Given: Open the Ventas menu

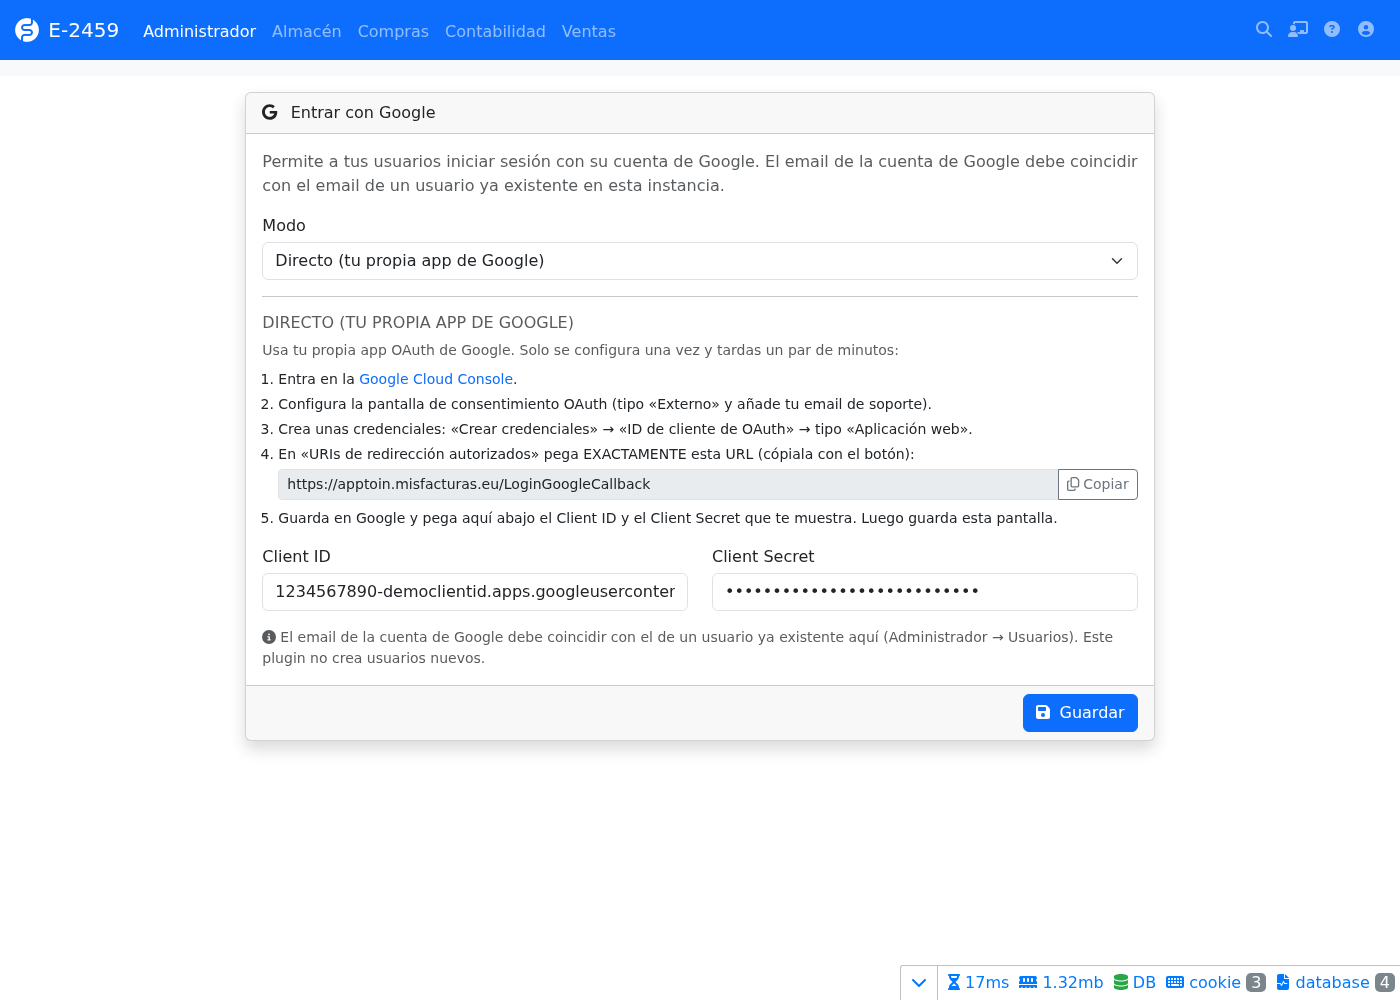Looking at the screenshot, I should pyautogui.click(x=589, y=31).
